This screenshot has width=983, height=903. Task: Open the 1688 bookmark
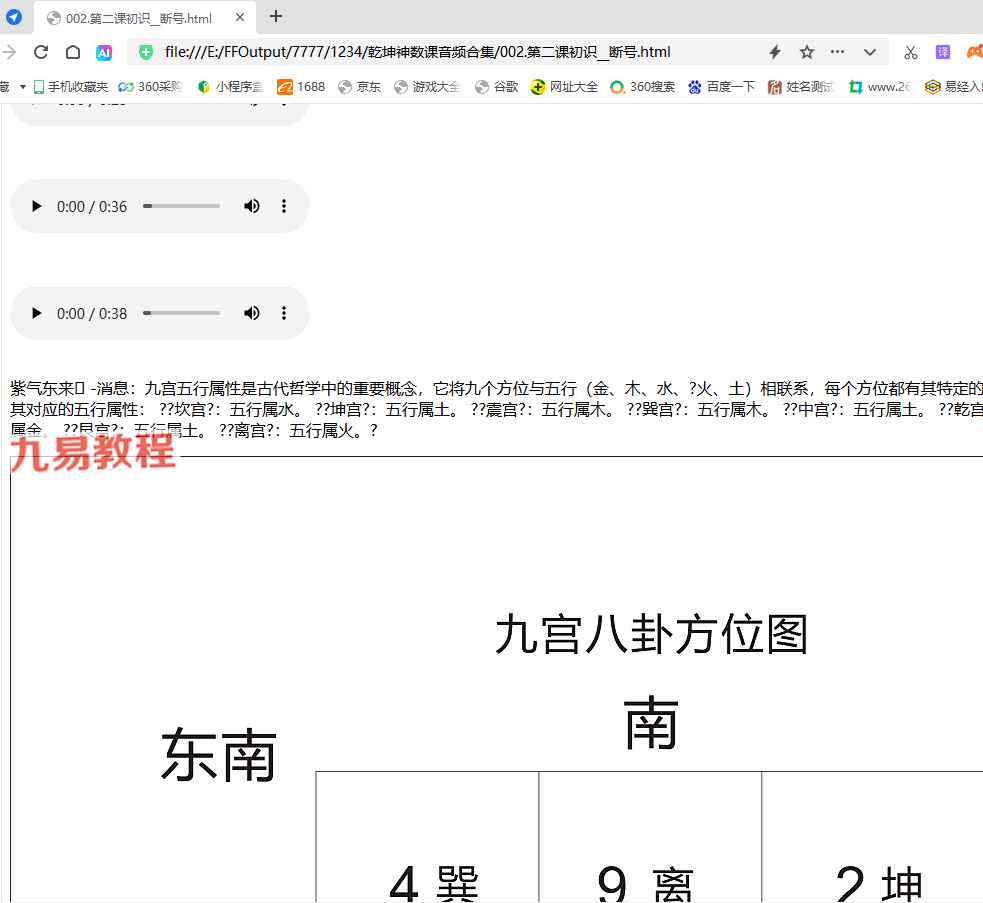point(301,87)
